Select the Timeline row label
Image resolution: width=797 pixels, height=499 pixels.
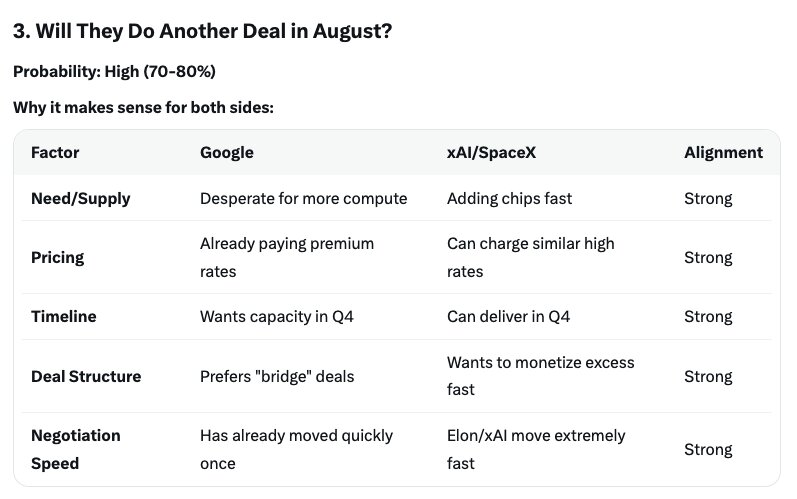[x=64, y=317]
